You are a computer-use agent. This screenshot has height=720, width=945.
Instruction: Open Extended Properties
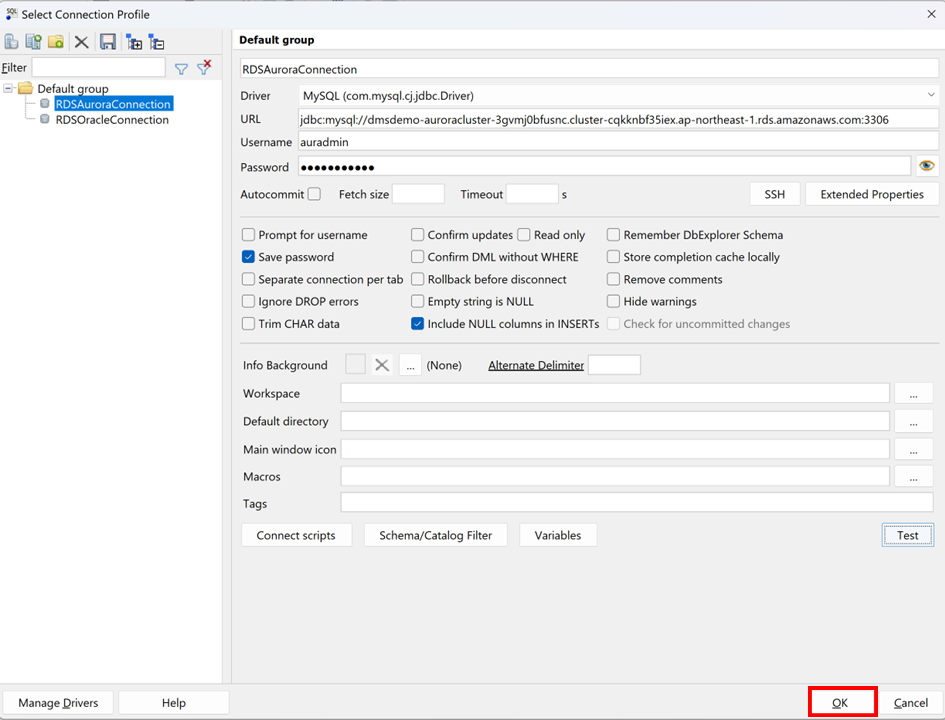[871, 194]
